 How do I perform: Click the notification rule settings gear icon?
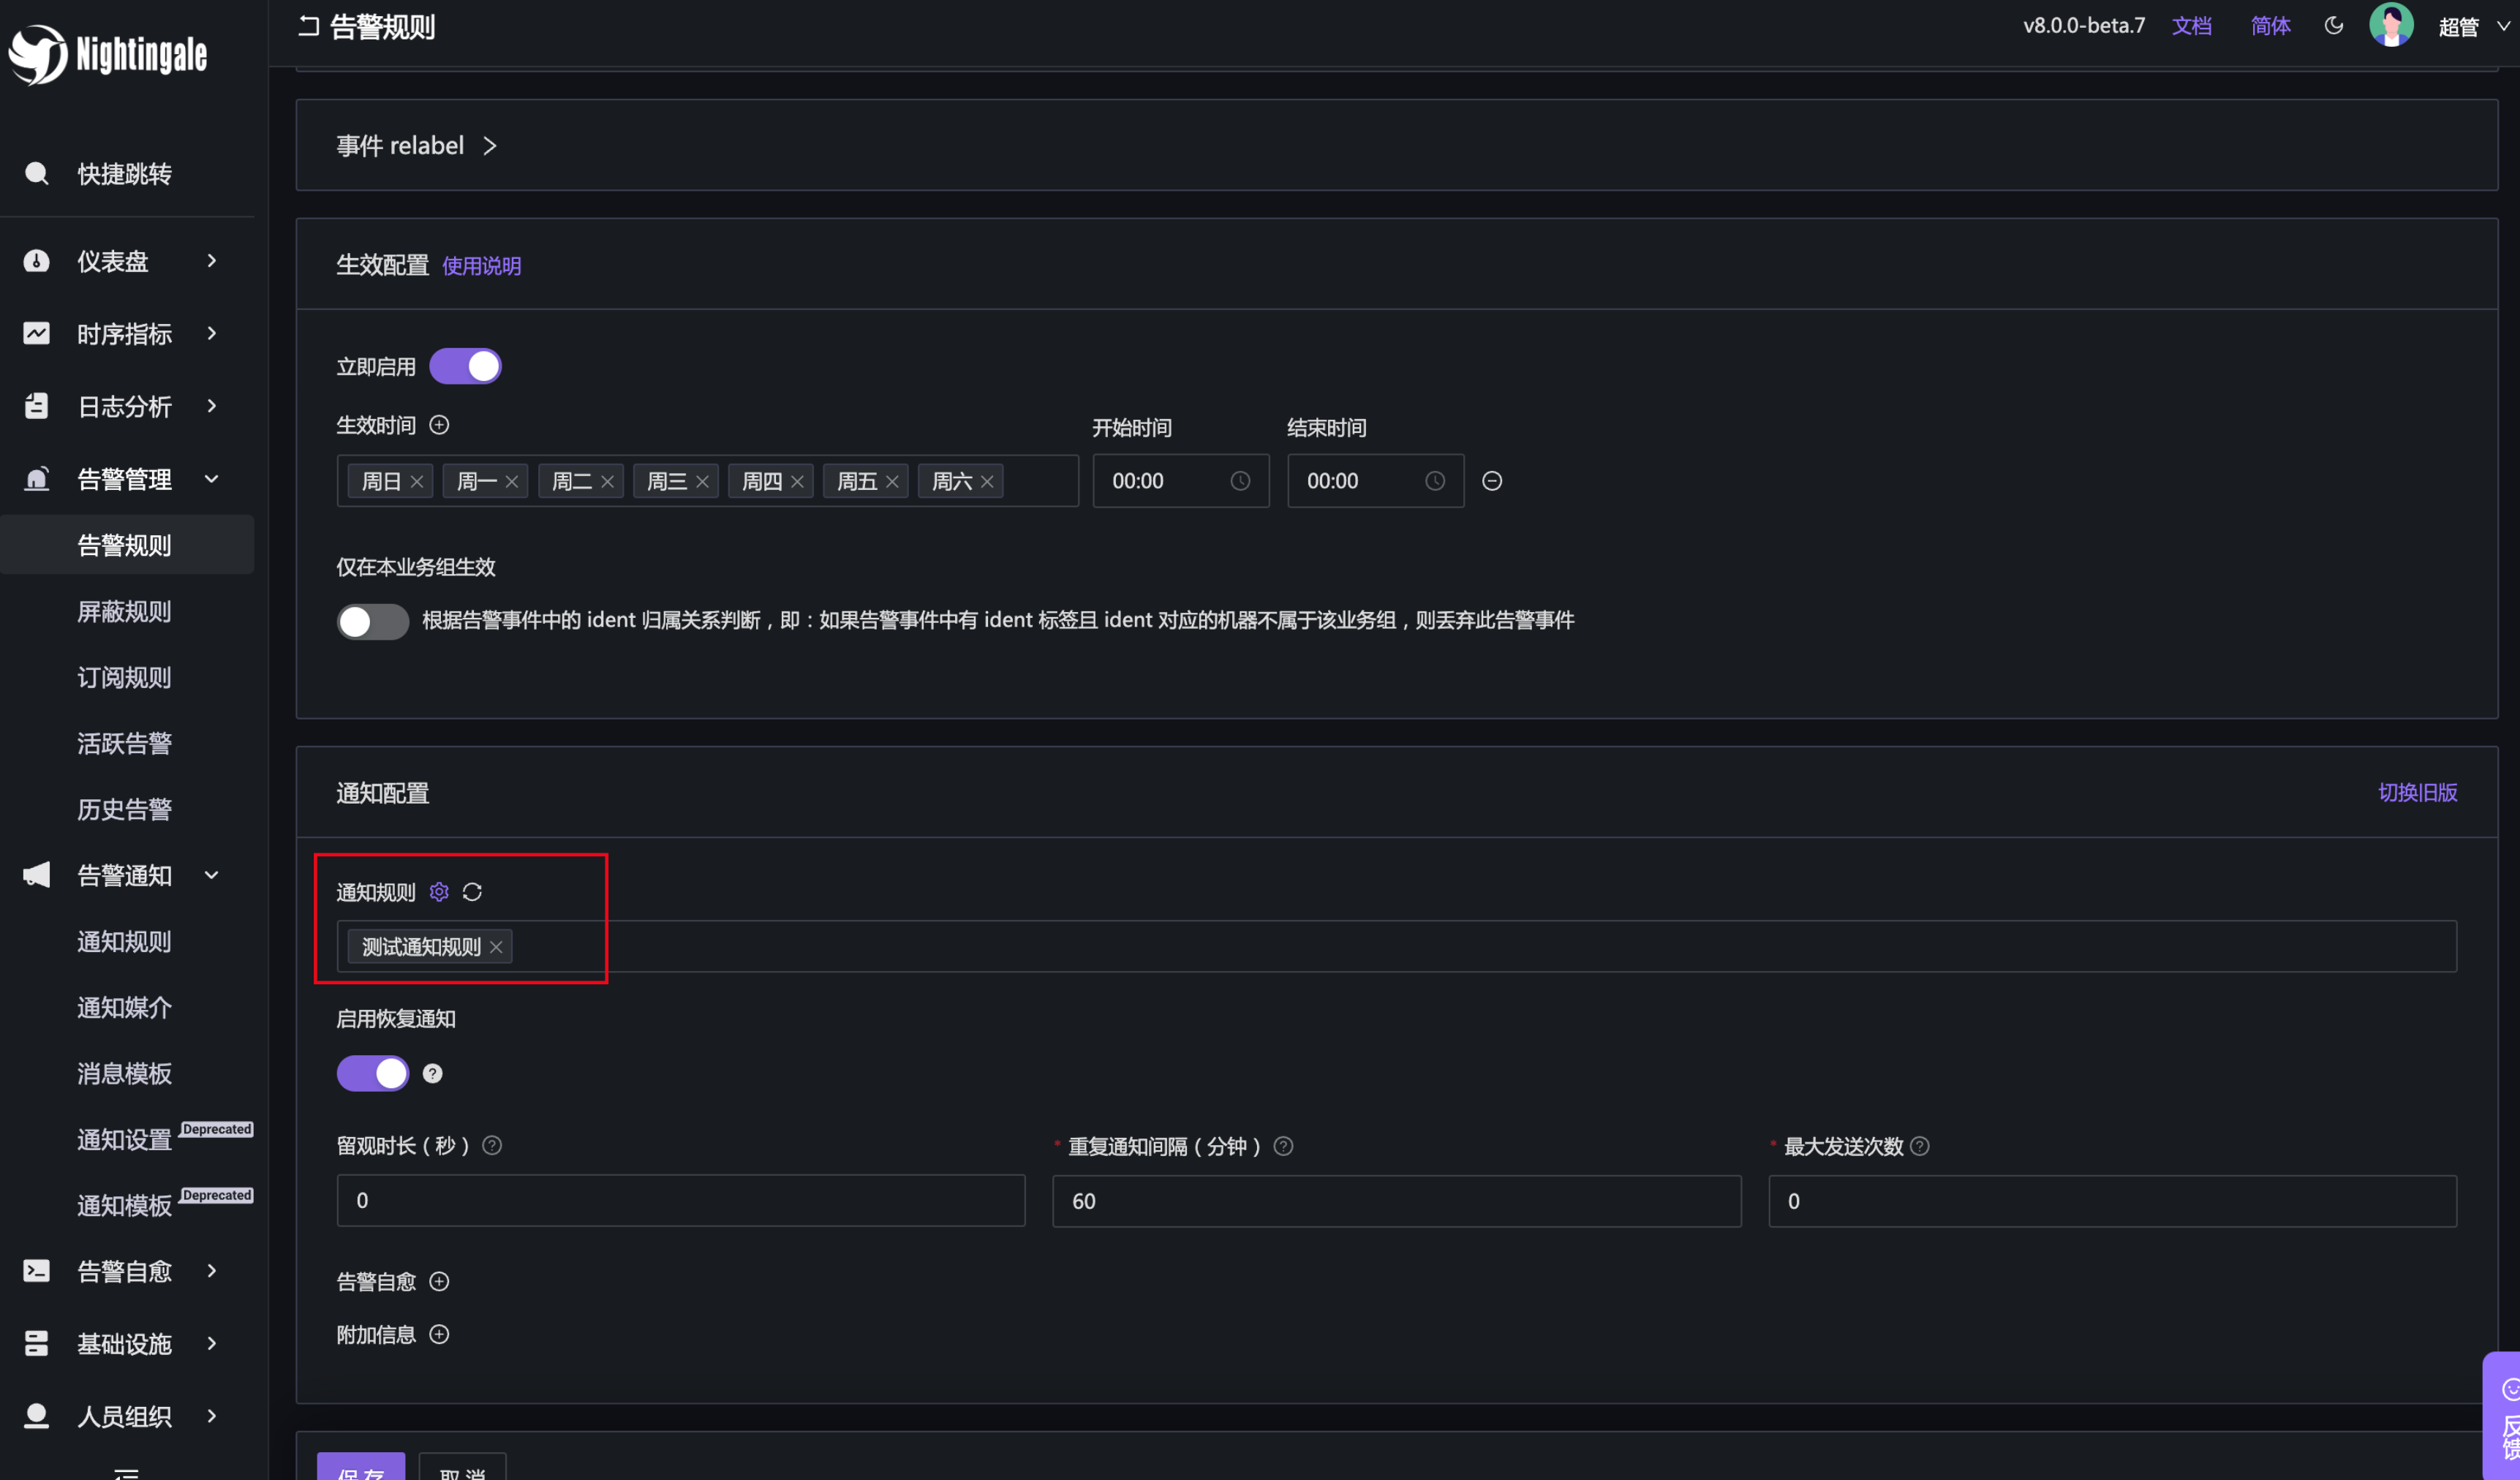[439, 891]
